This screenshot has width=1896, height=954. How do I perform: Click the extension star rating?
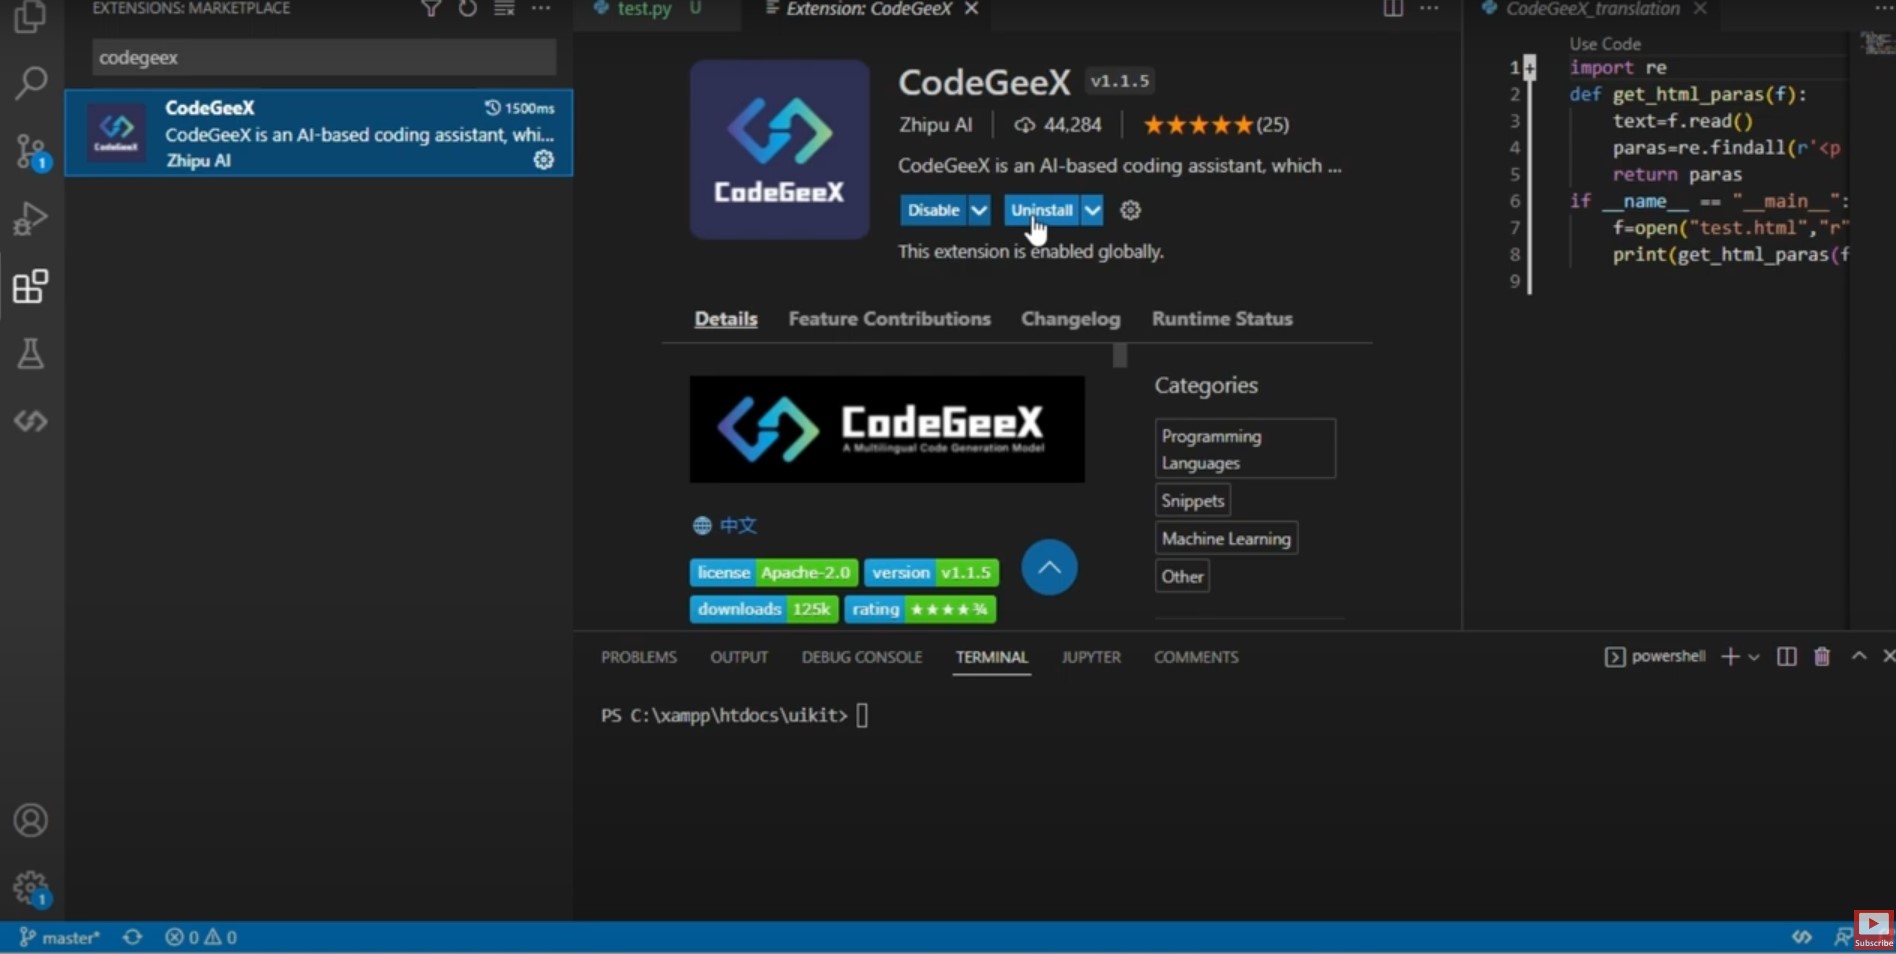point(1215,125)
